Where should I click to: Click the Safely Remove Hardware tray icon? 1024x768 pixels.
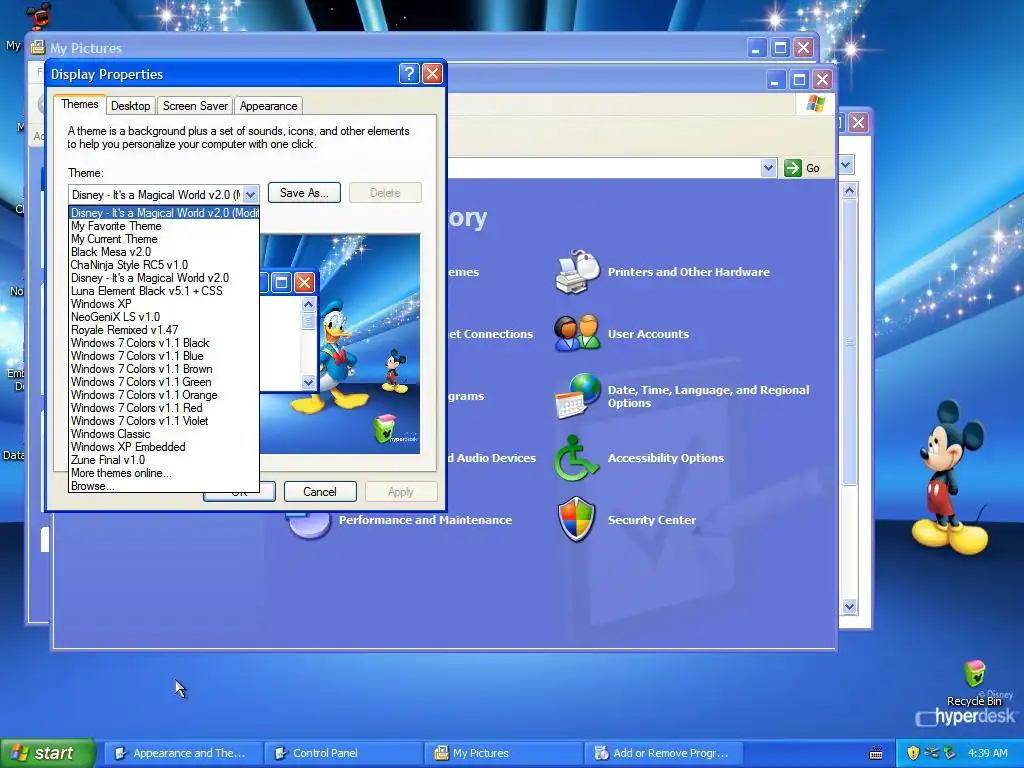(950, 753)
